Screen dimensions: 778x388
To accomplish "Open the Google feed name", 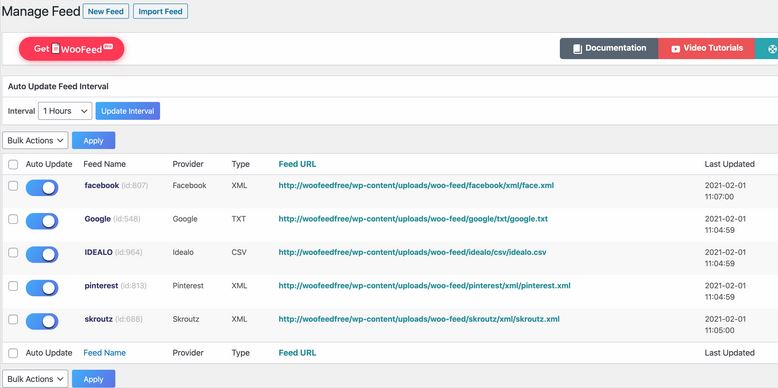I will [98, 219].
